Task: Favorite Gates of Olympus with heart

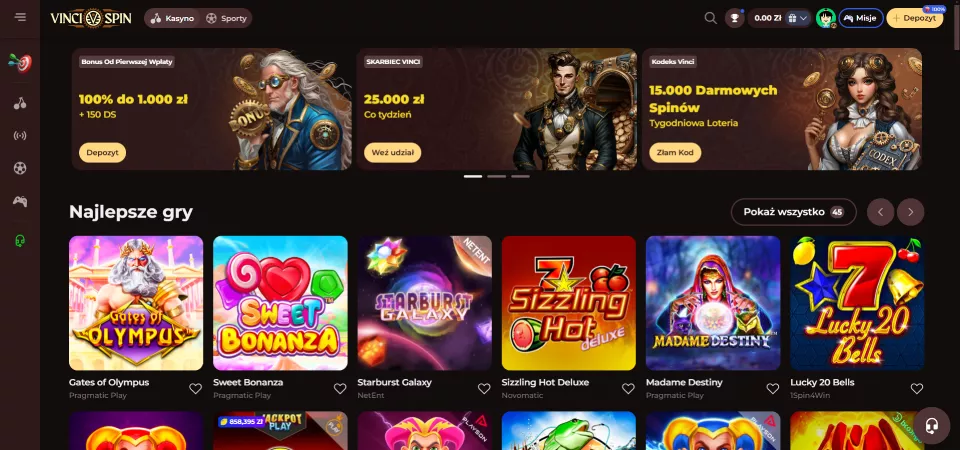Action: pyautogui.click(x=195, y=388)
